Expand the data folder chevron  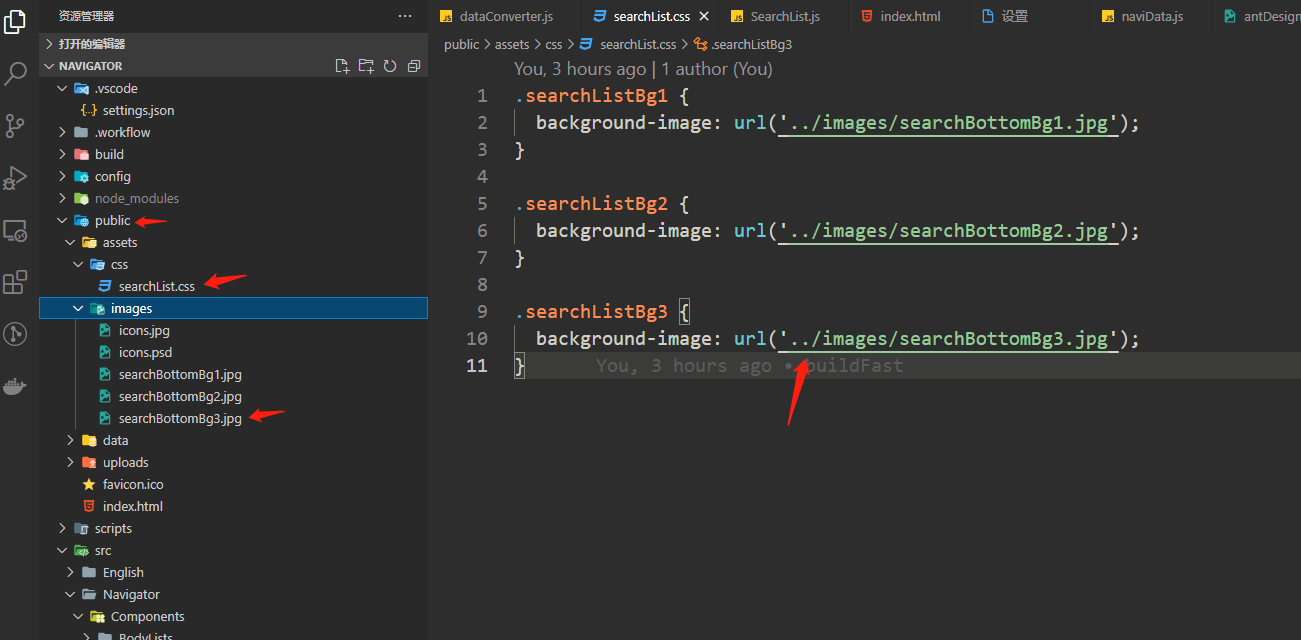click(71, 440)
